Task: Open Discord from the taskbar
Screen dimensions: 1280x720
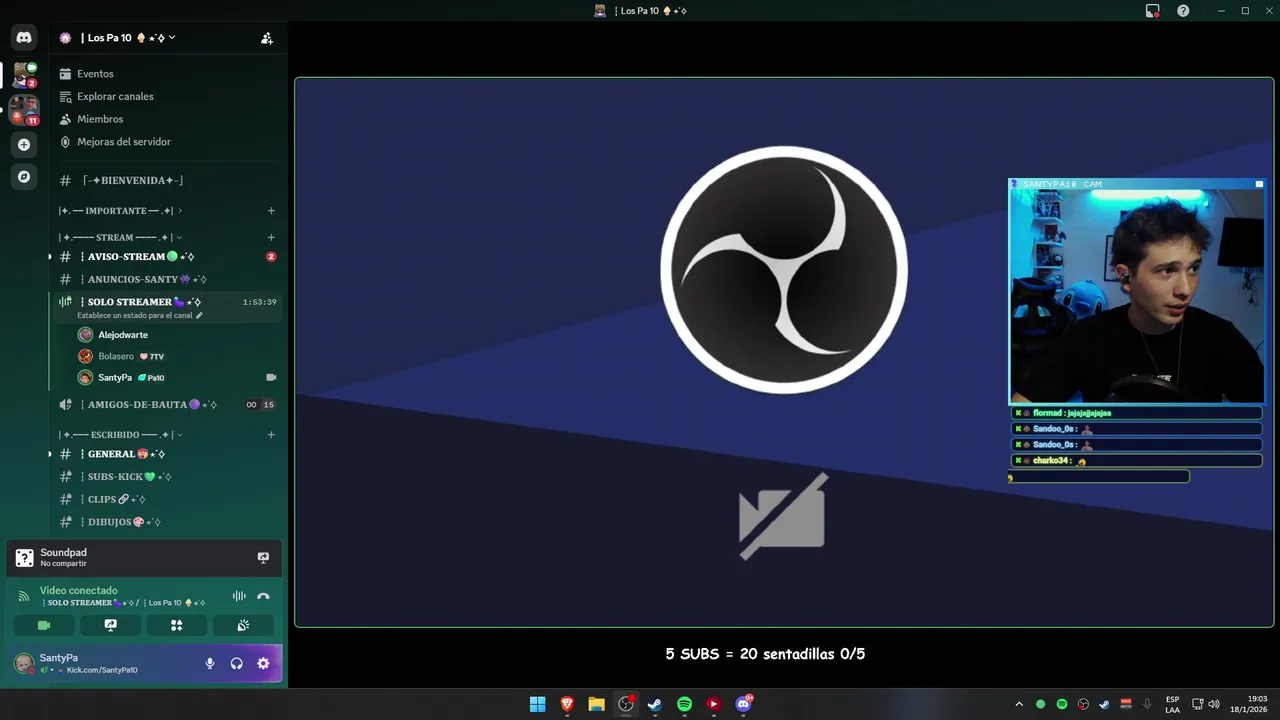Action: [743, 704]
